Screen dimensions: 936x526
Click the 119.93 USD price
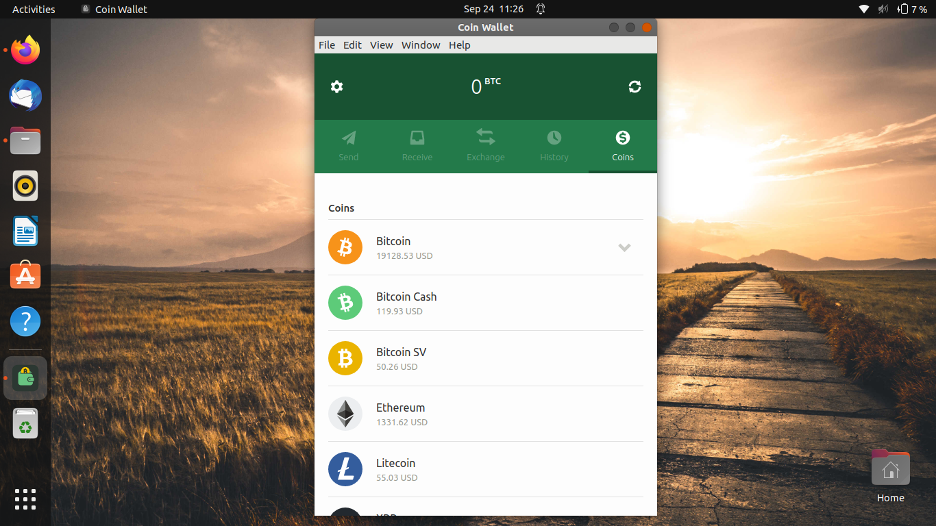[399, 311]
